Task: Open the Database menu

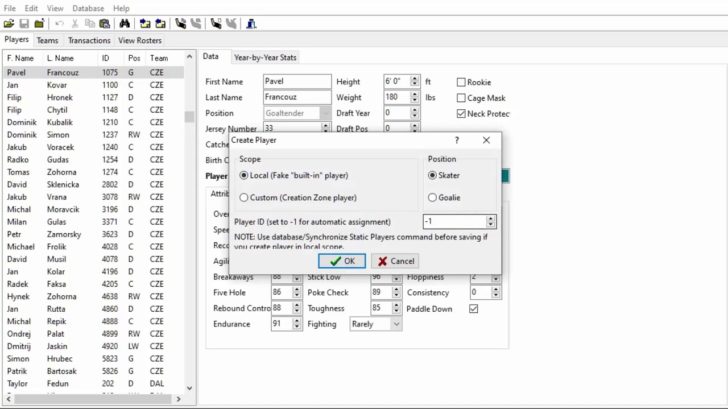Action: [88, 8]
